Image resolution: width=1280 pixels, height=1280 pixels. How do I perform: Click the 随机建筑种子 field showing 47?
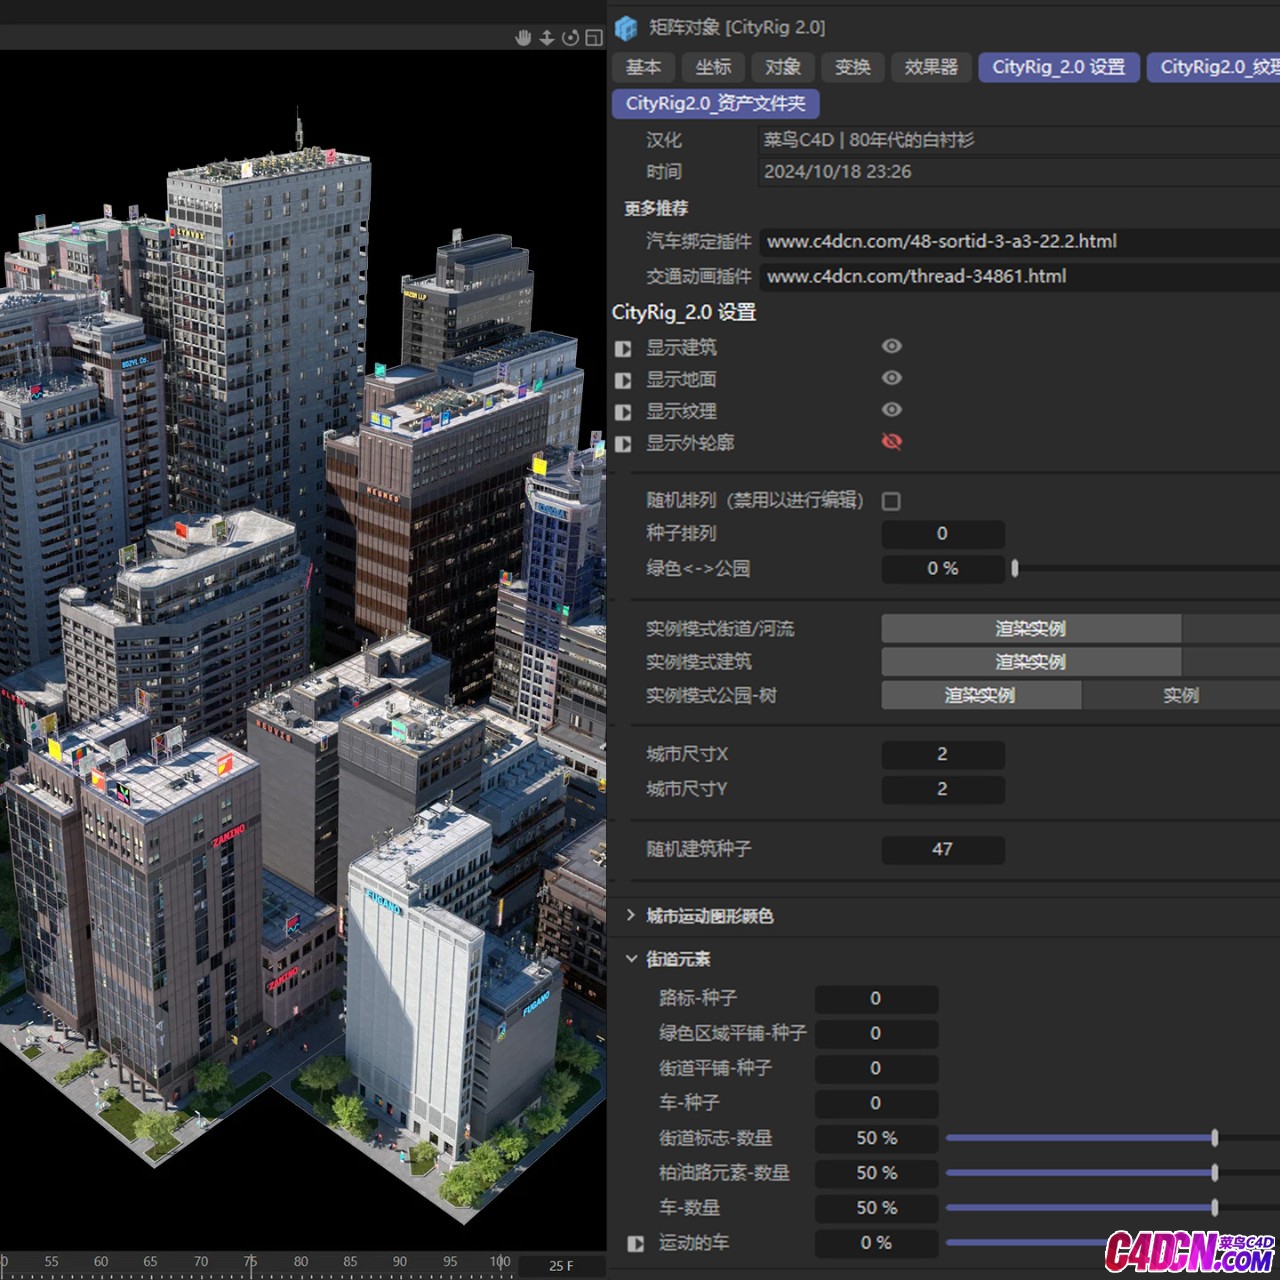(x=943, y=849)
